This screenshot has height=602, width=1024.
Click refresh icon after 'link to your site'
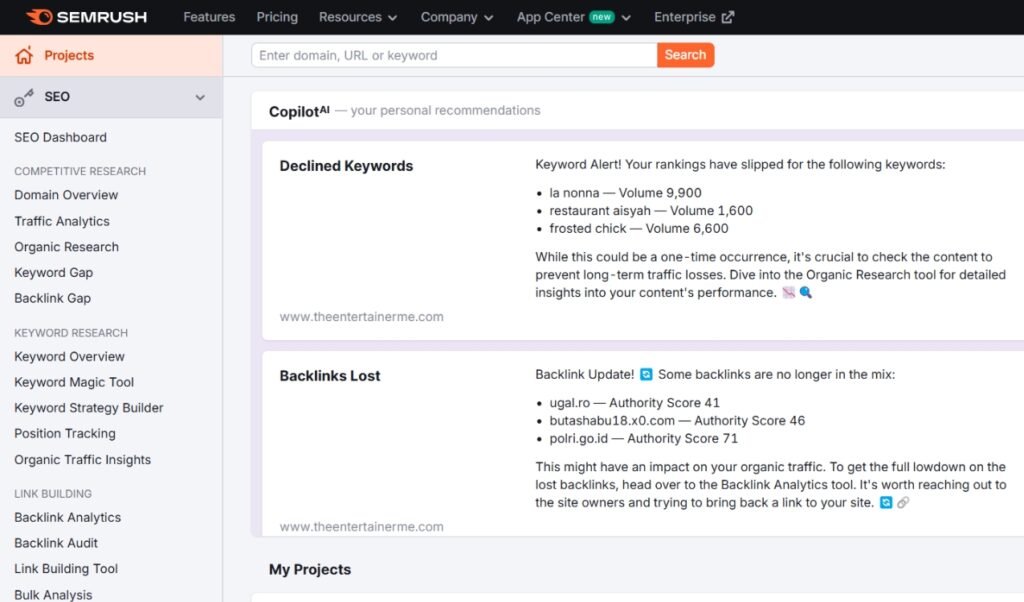point(886,503)
